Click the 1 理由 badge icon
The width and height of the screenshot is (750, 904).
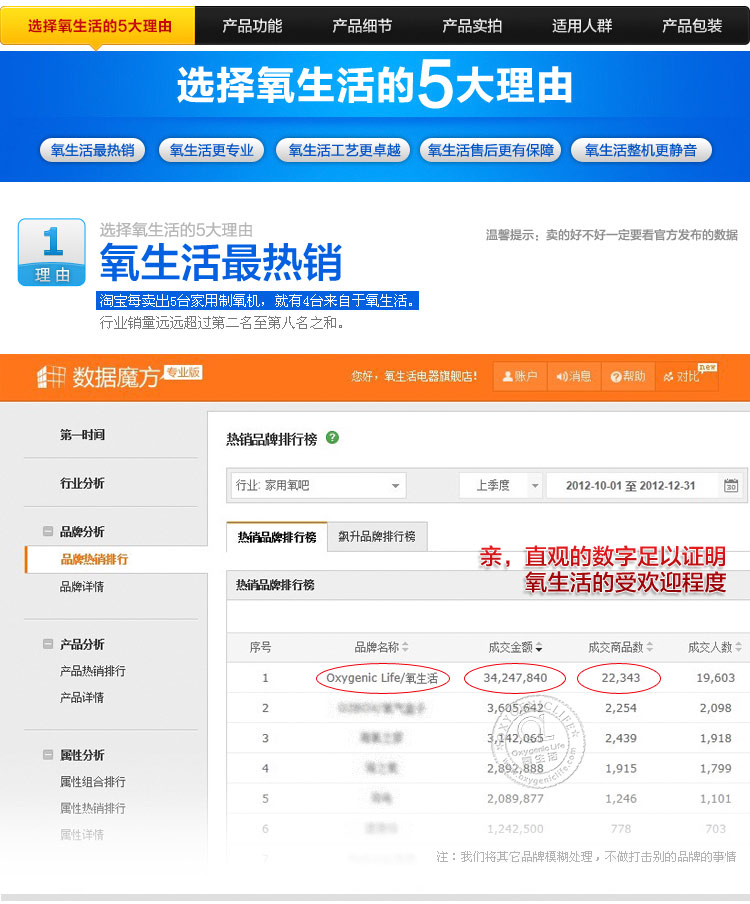(52, 253)
